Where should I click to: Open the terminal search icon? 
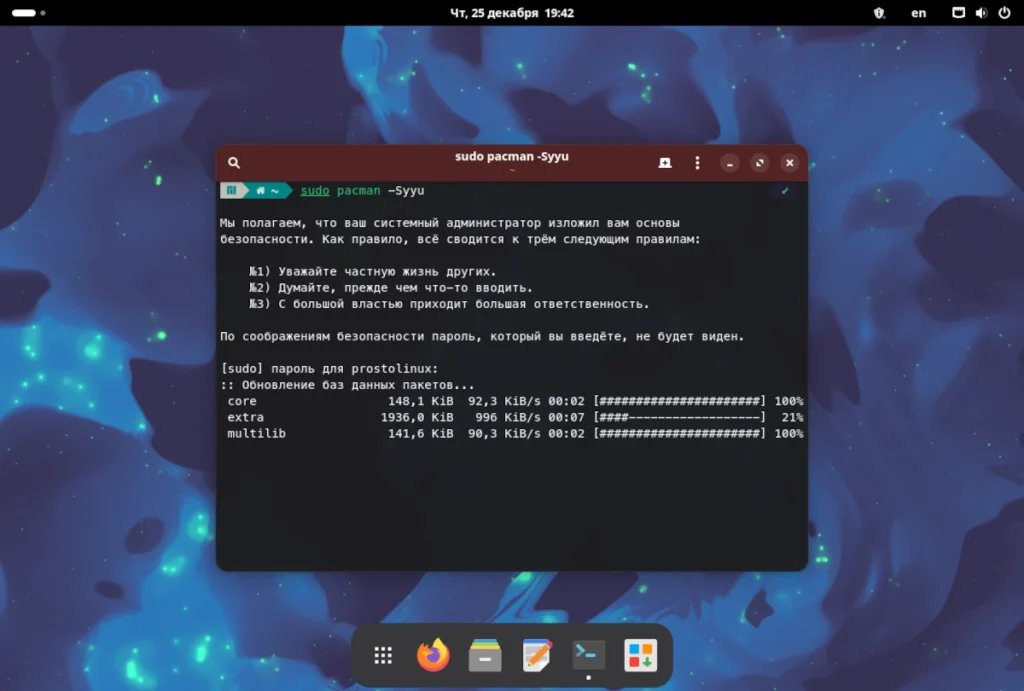(234, 163)
